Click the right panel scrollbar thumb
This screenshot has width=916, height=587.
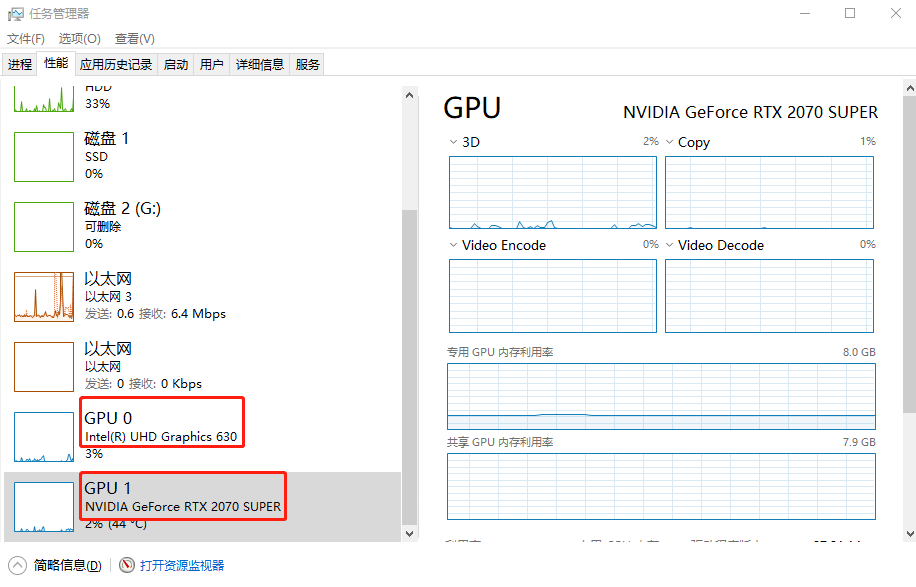pos(910,255)
